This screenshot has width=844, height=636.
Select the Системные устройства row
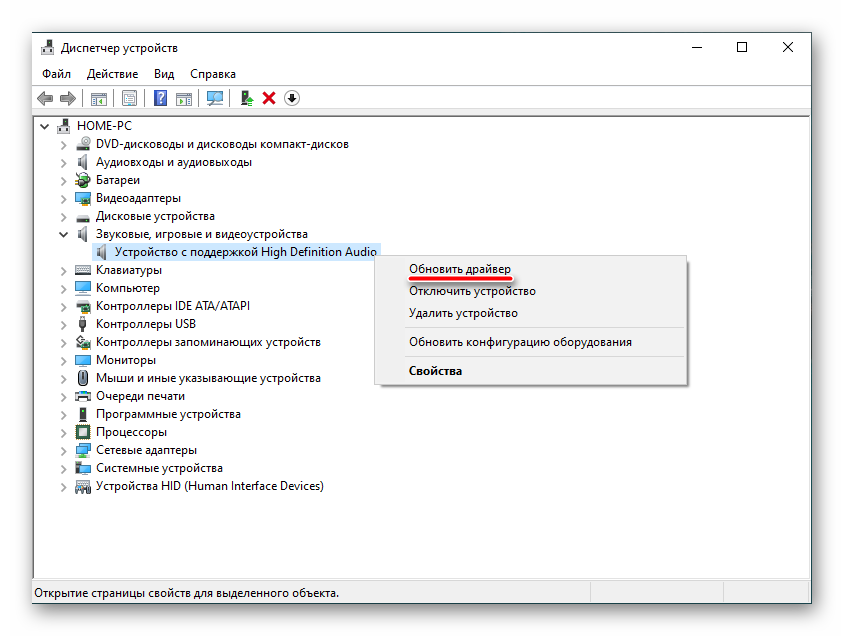[x=159, y=468]
